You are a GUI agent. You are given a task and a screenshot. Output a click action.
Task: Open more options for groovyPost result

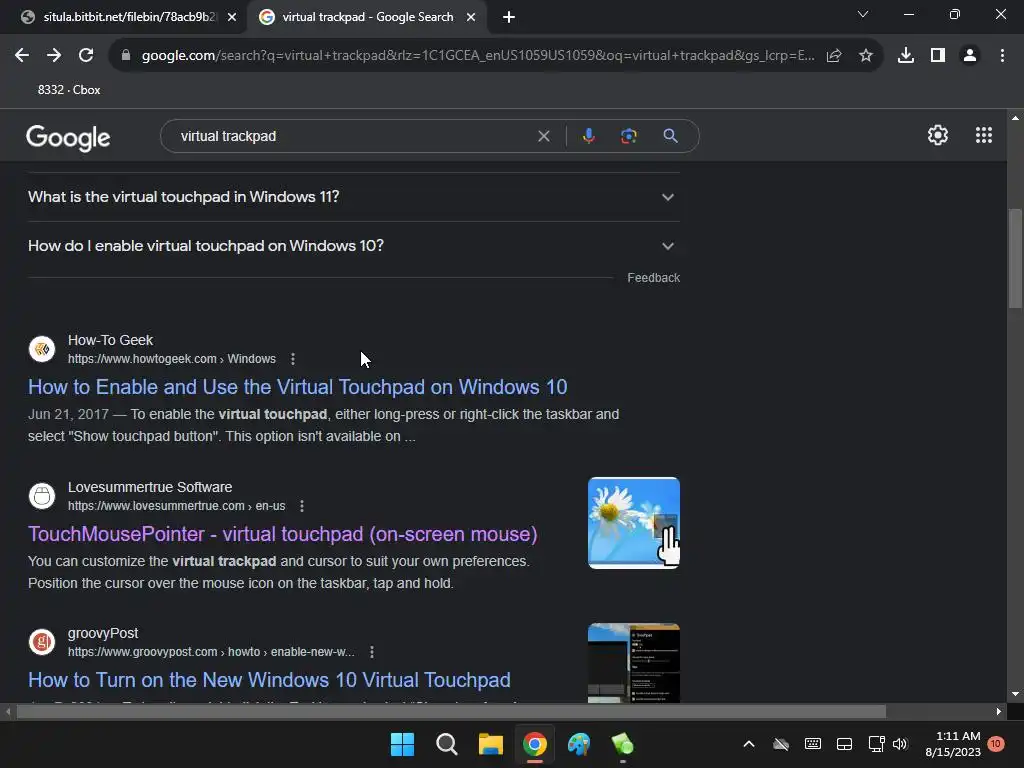pos(372,652)
